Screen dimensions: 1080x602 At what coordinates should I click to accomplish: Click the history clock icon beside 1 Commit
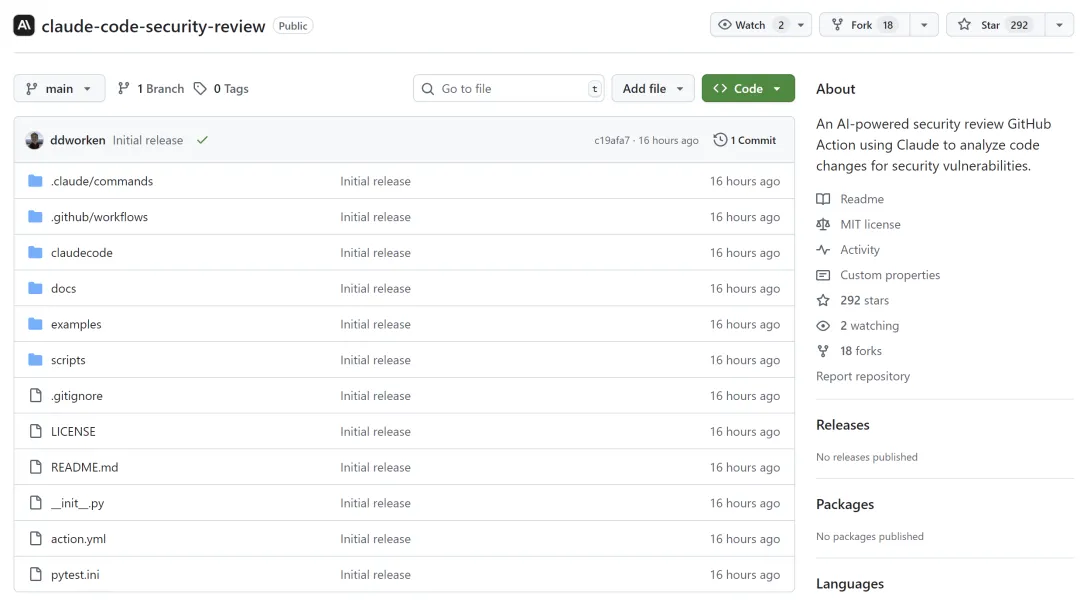pos(720,140)
